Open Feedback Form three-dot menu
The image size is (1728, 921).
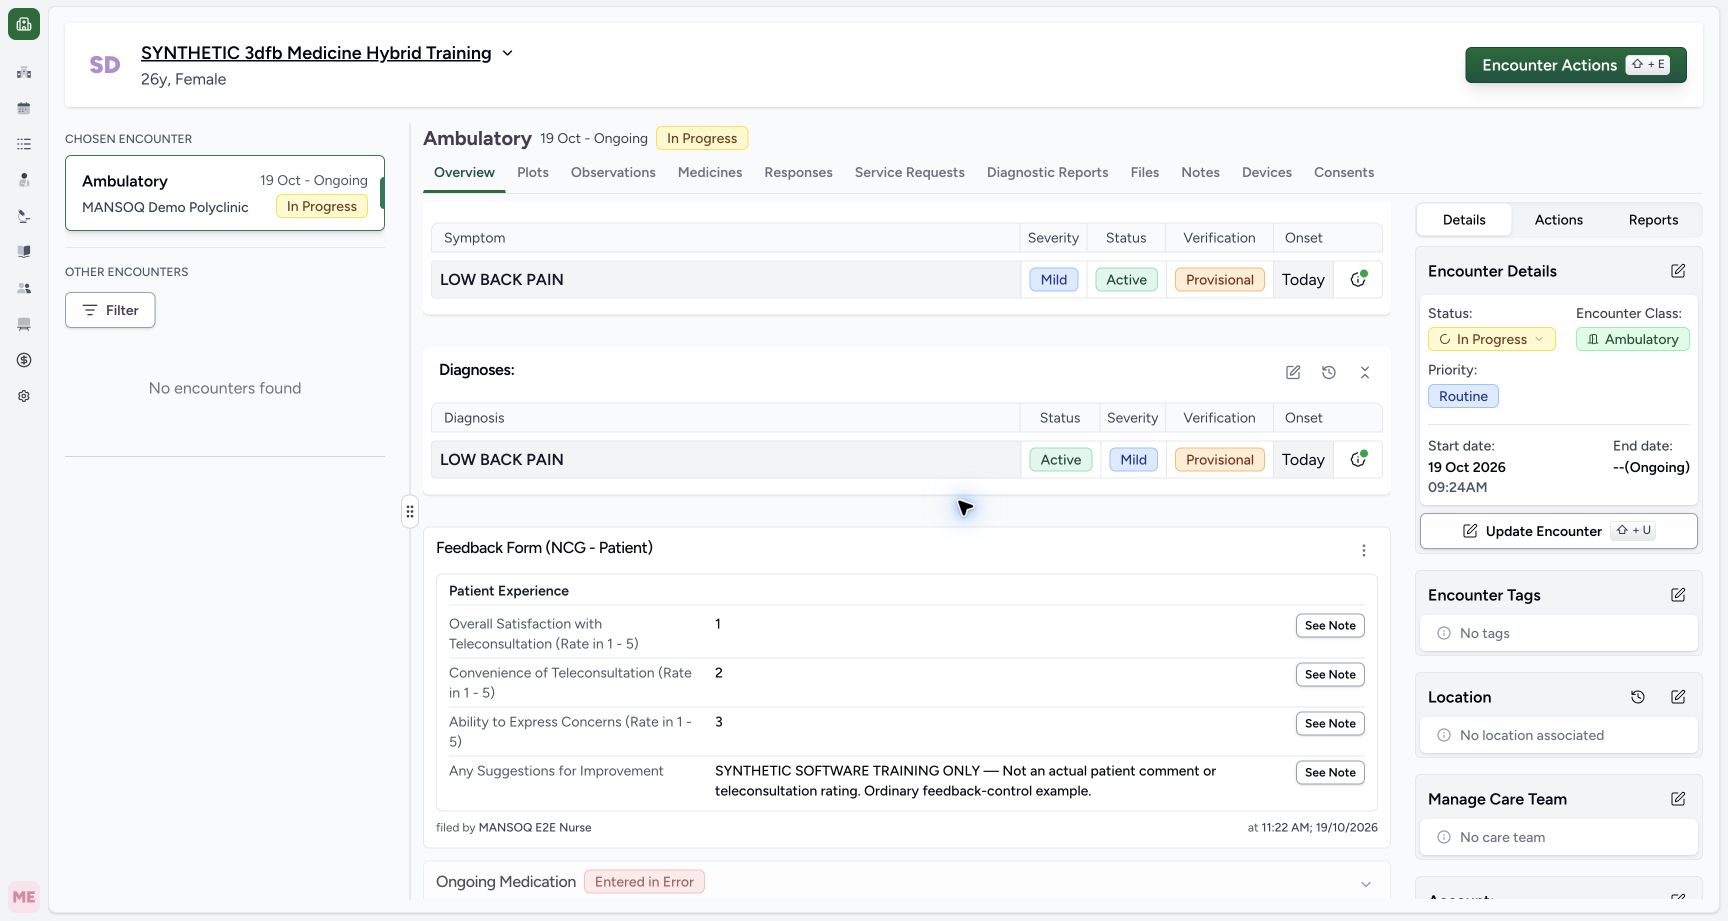click(1364, 551)
